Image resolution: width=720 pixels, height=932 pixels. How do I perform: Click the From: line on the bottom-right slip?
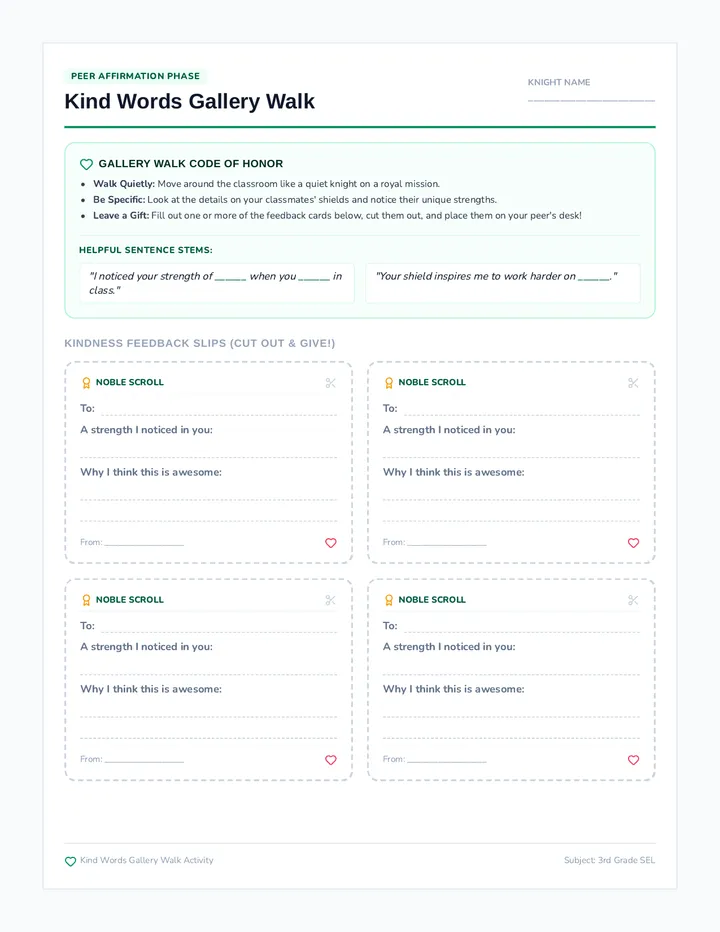(447, 760)
